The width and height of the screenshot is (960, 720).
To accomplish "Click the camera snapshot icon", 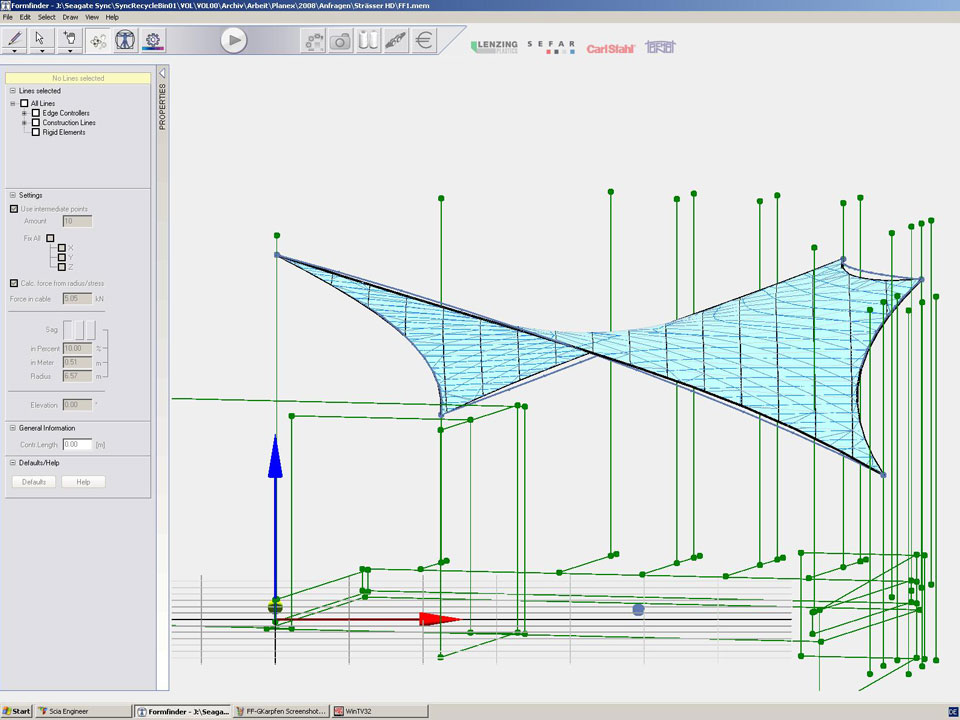I will tap(341, 41).
